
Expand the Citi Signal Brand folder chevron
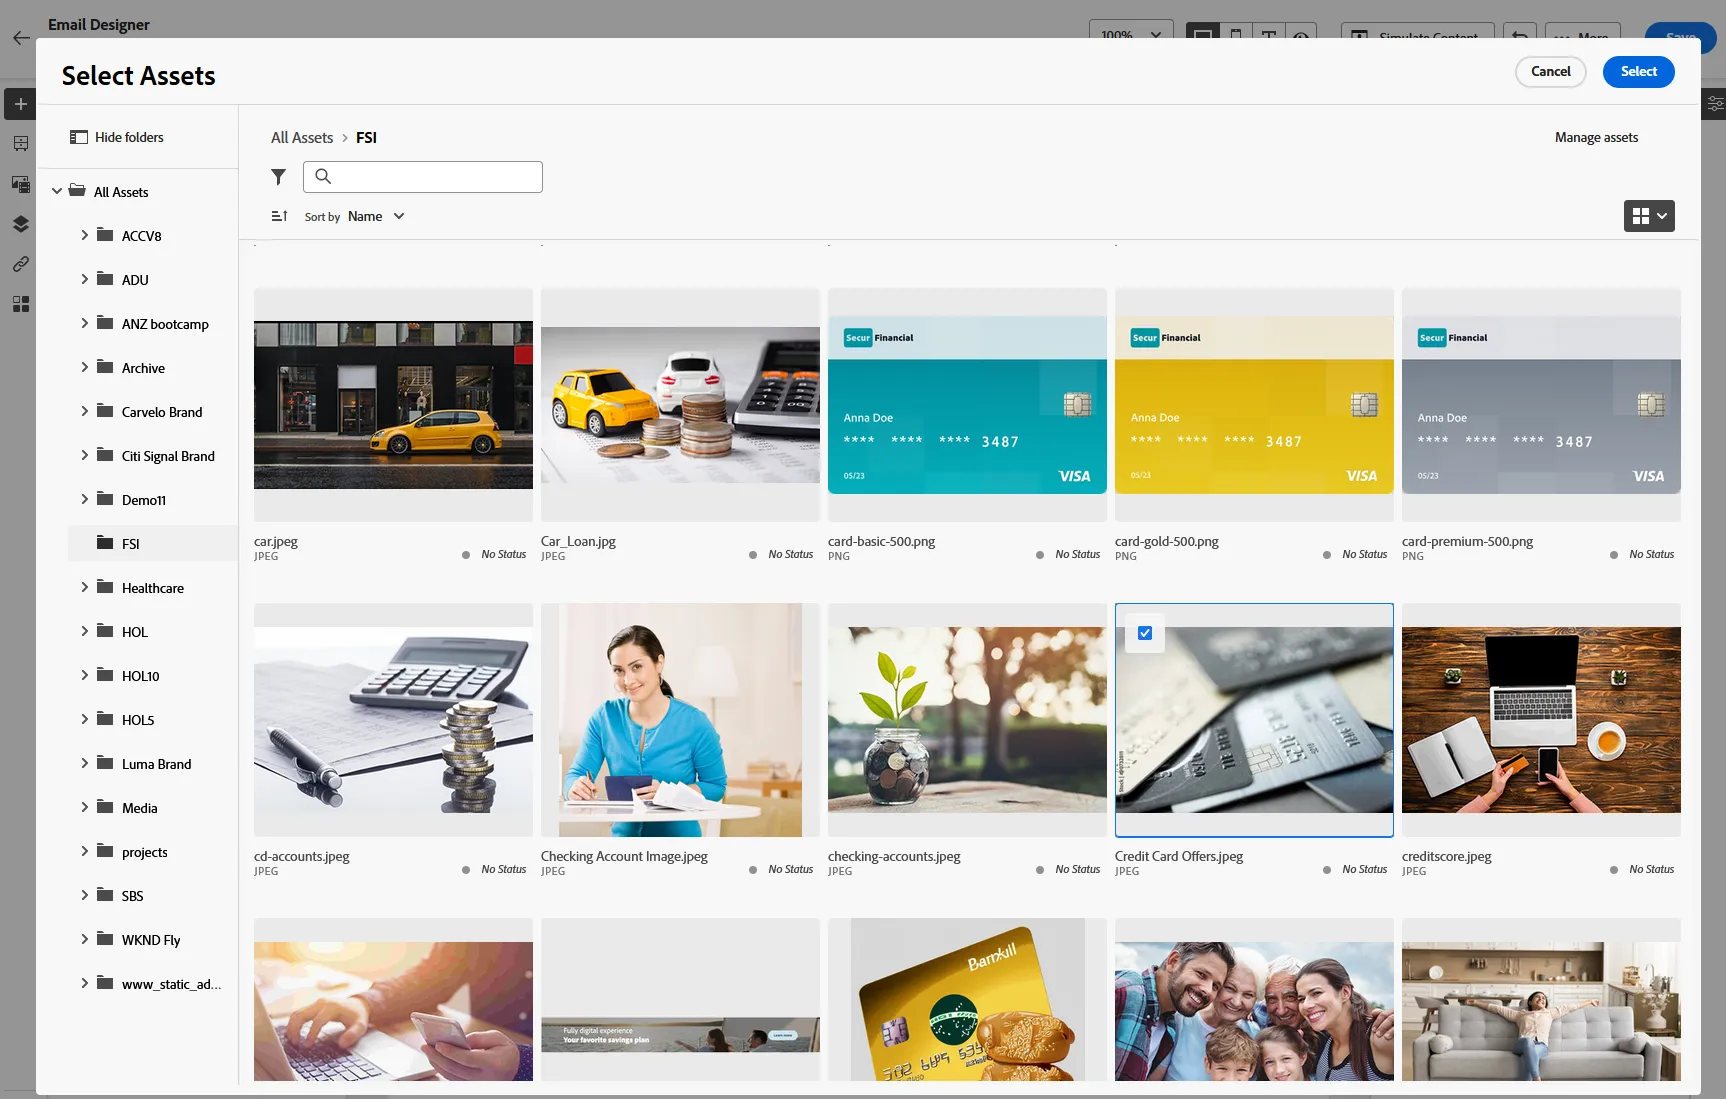pos(84,455)
